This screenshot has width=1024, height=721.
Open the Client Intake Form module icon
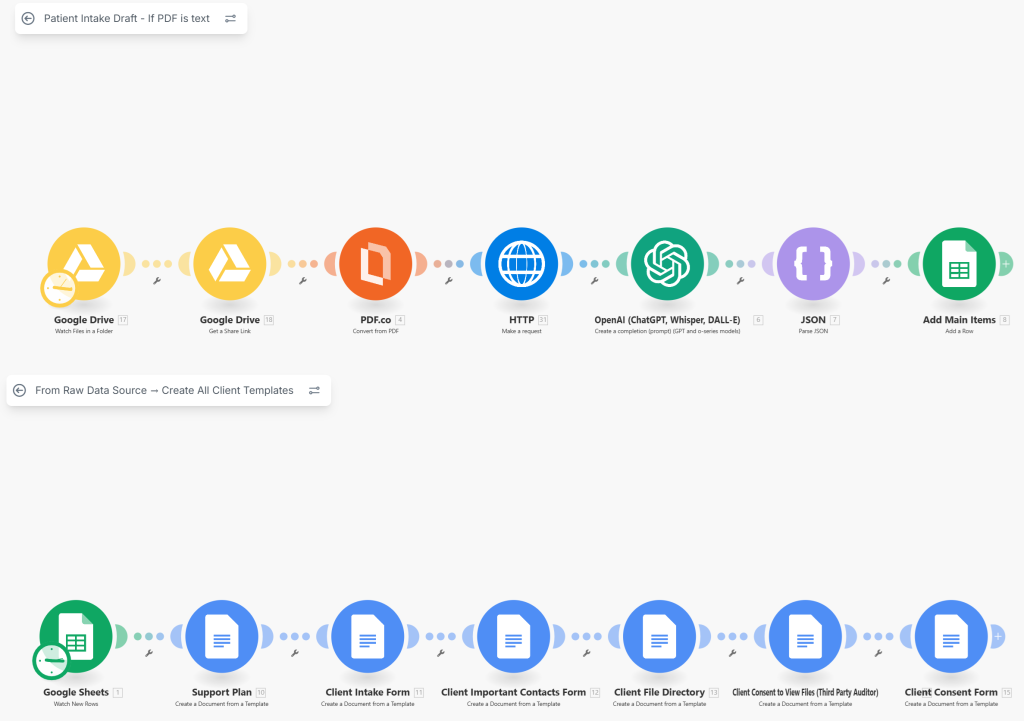coord(368,637)
